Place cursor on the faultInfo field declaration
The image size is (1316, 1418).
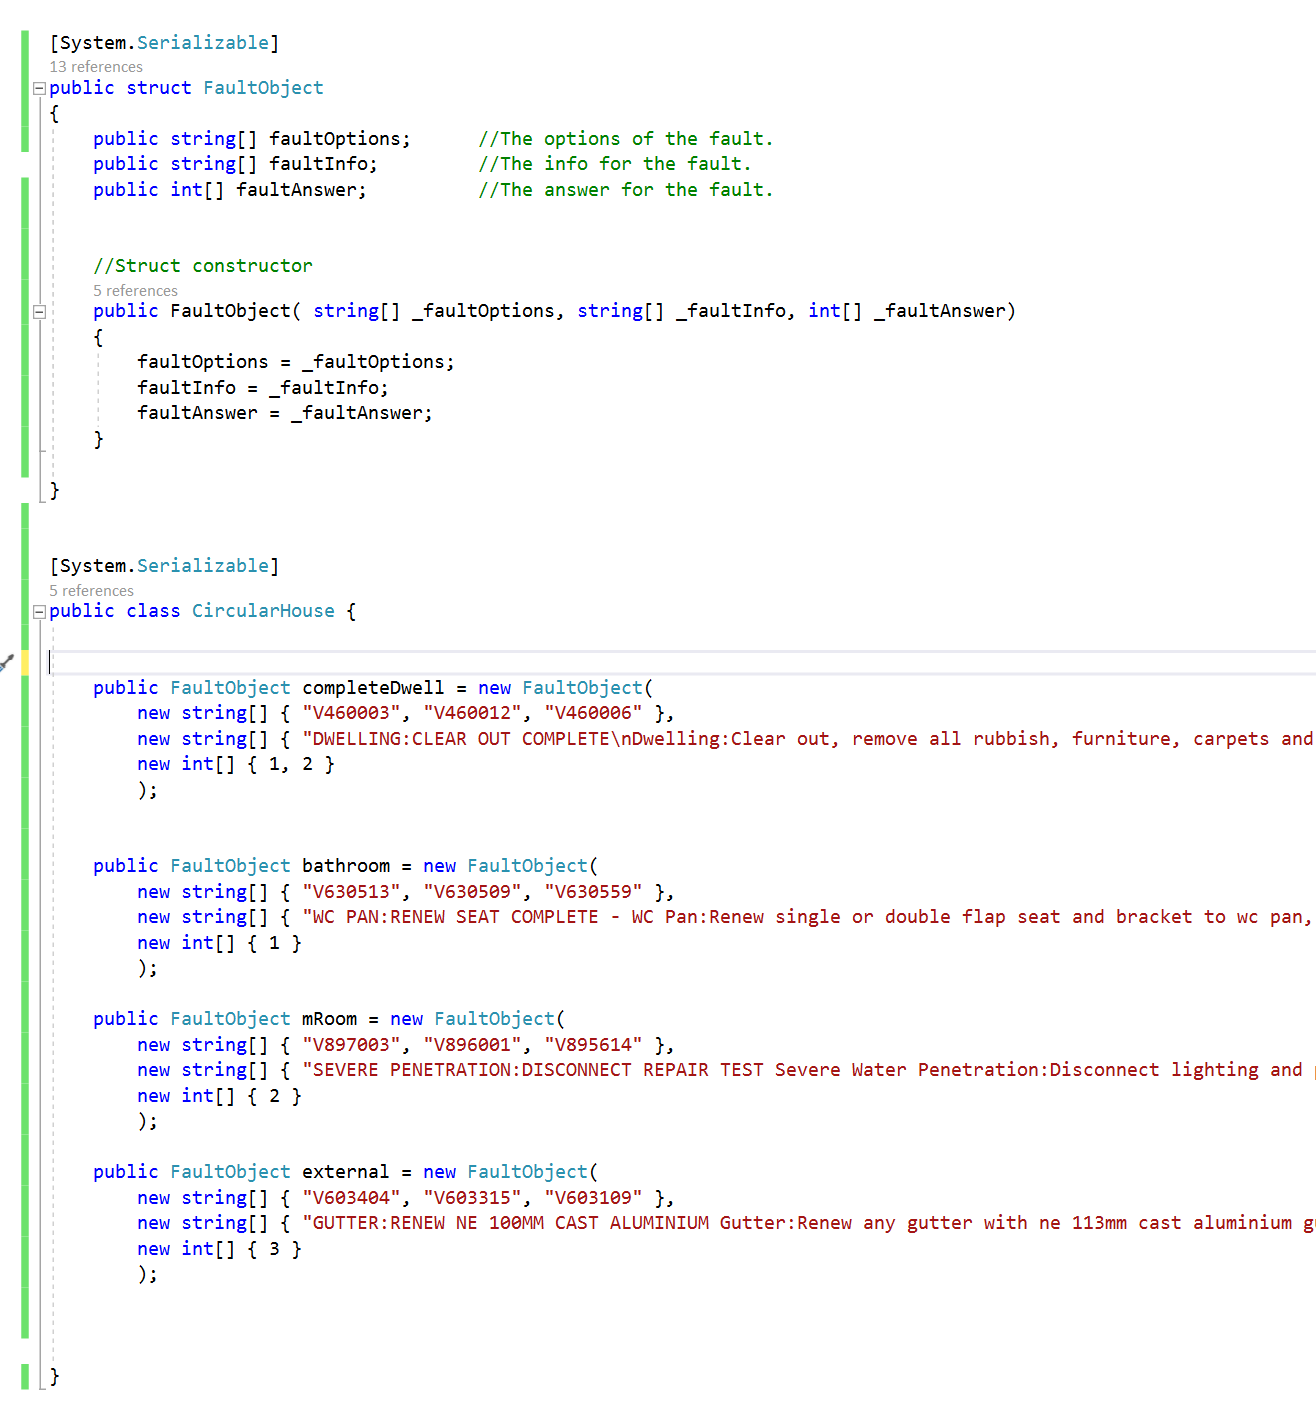tap(235, 164)
